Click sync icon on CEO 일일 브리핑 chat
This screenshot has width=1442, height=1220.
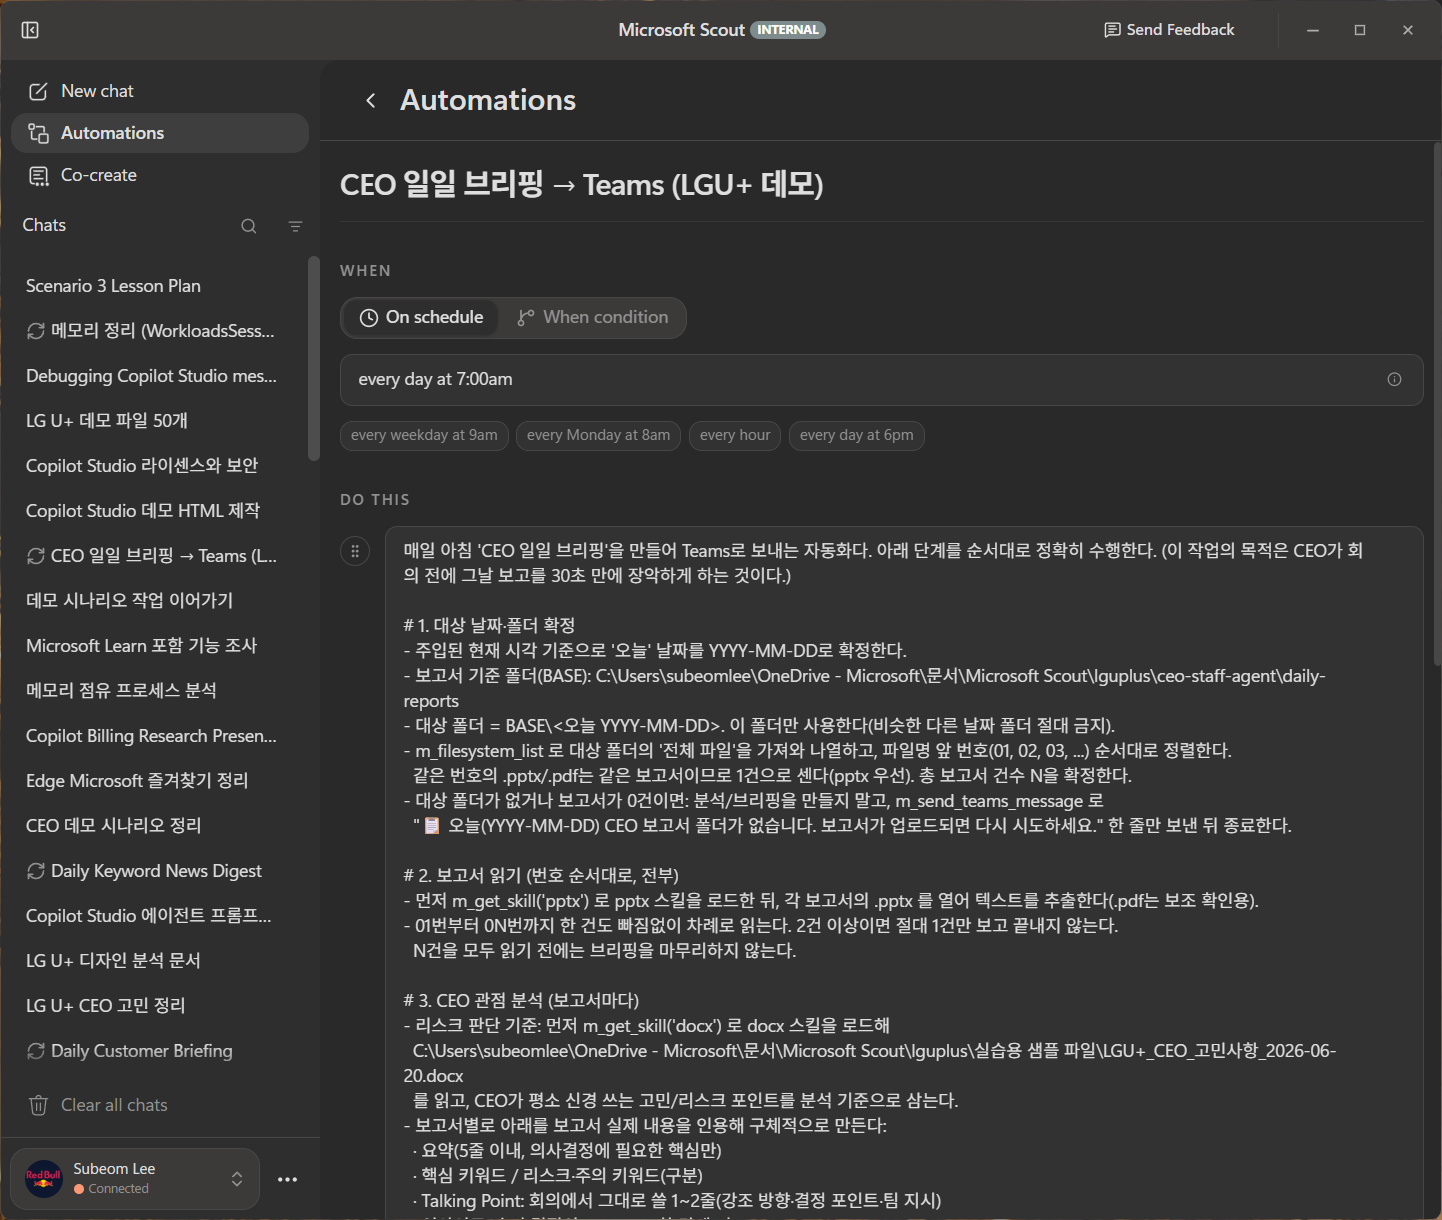[x=36, y=556]
